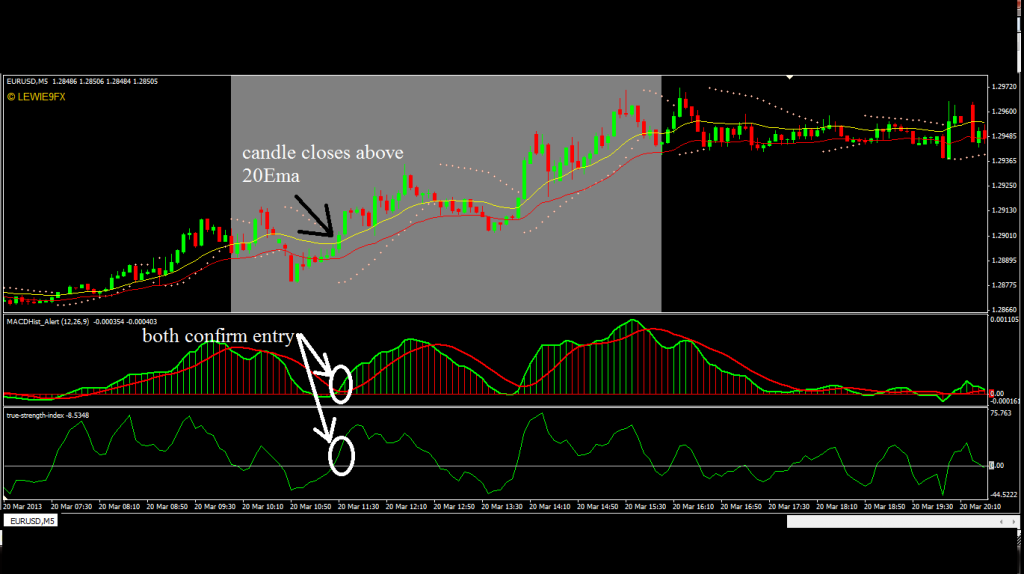The image size is (1024, 574).
Task: Click the 1.29250 price scale label
Action: click(1004, 185)
